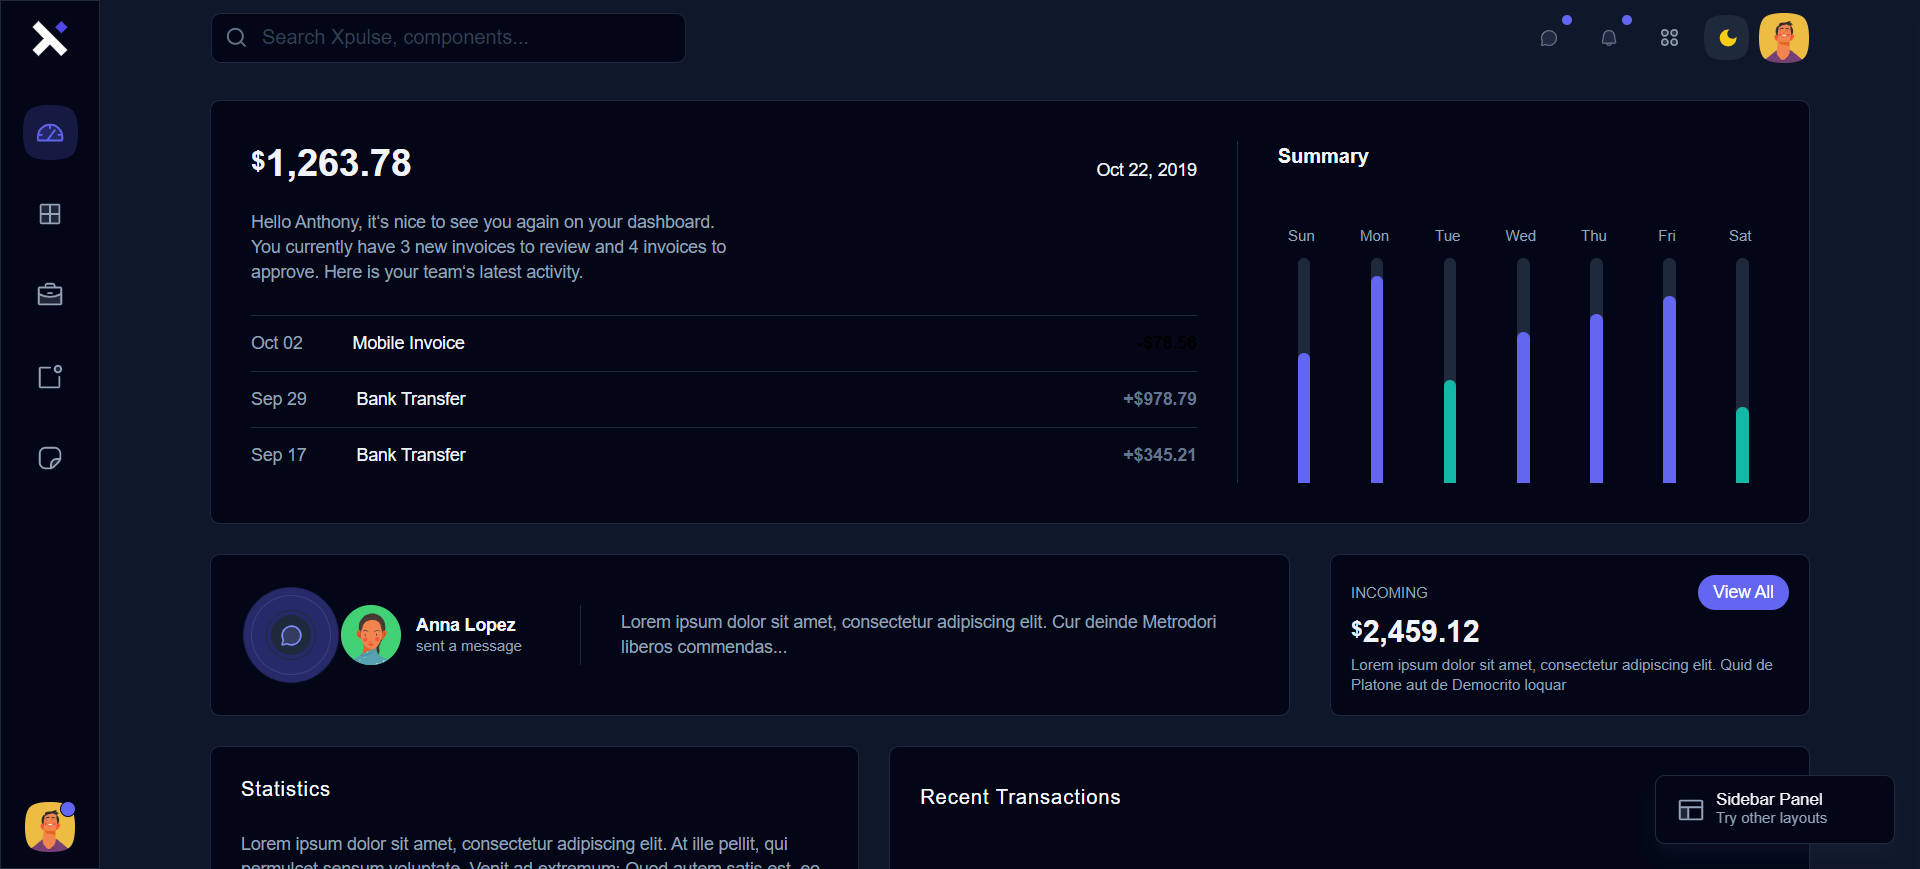1920x869 pixels.
Task: Click the Monday bar in Summary chart
Action: coord(1377,378)
